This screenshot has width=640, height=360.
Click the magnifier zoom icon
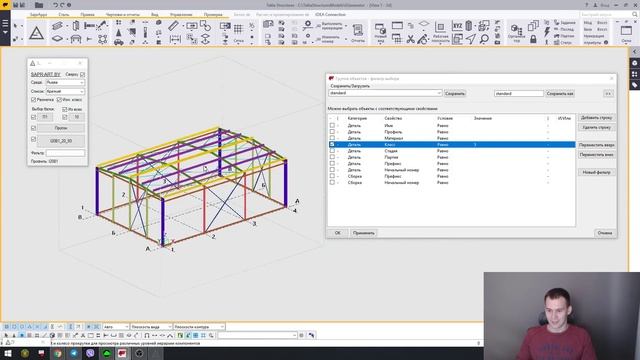click(x=484, y=39)
